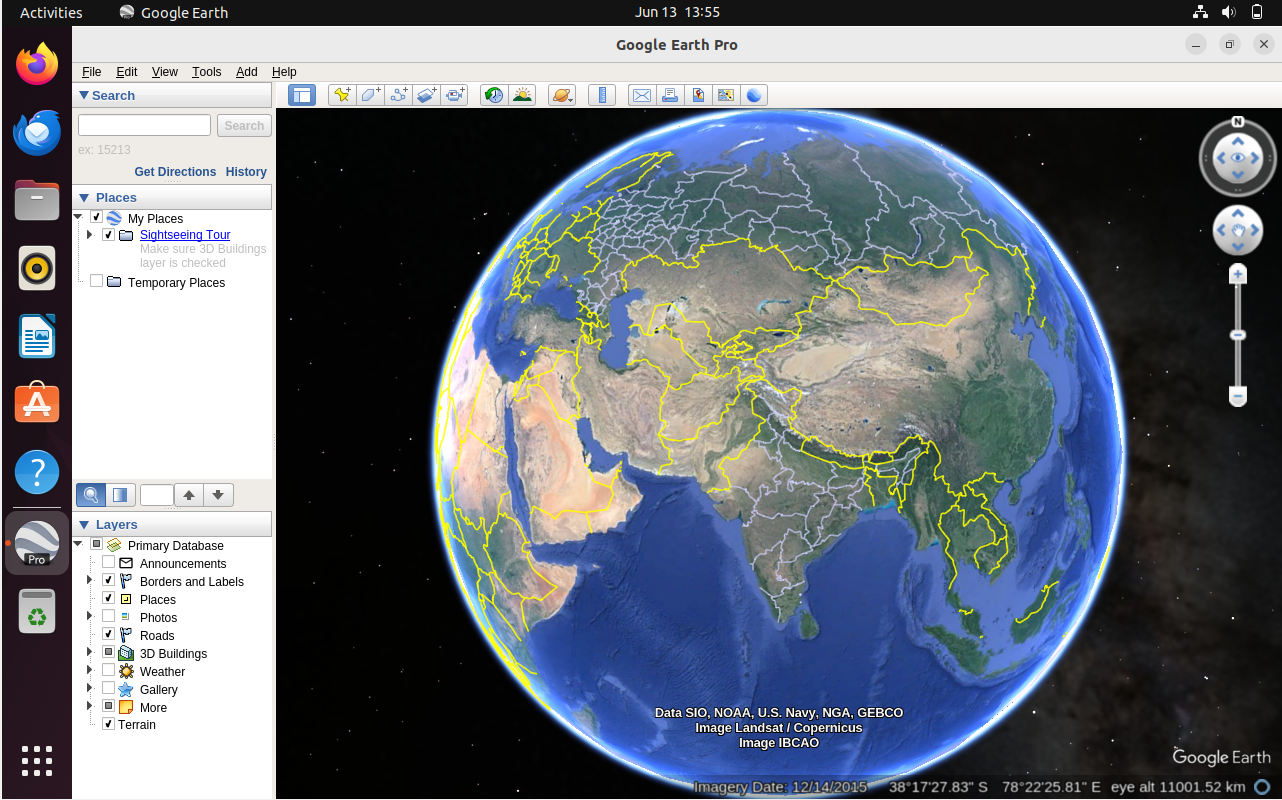Toggle the sidebar visibility toolbar button
The image size is (1282, 800).
(302, 95)
